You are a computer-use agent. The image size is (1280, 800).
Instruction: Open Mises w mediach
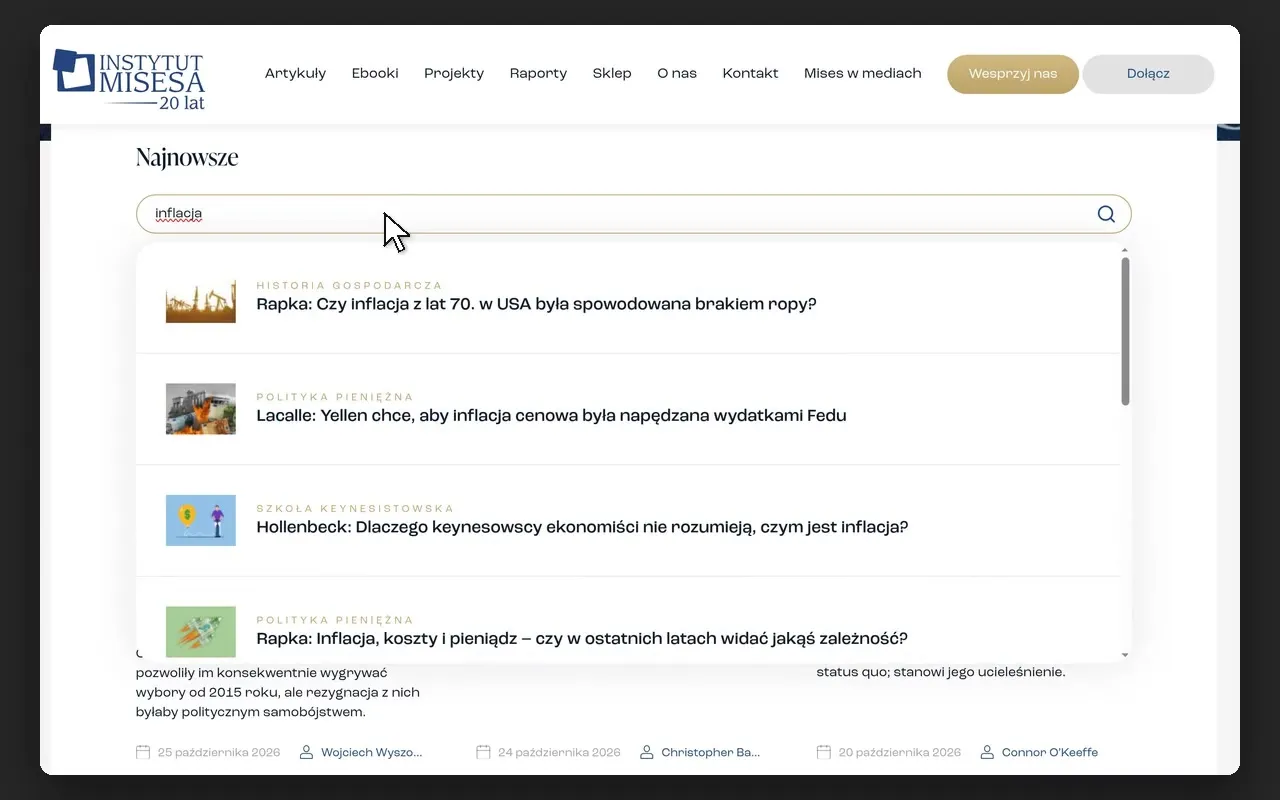tap(863, 73)
